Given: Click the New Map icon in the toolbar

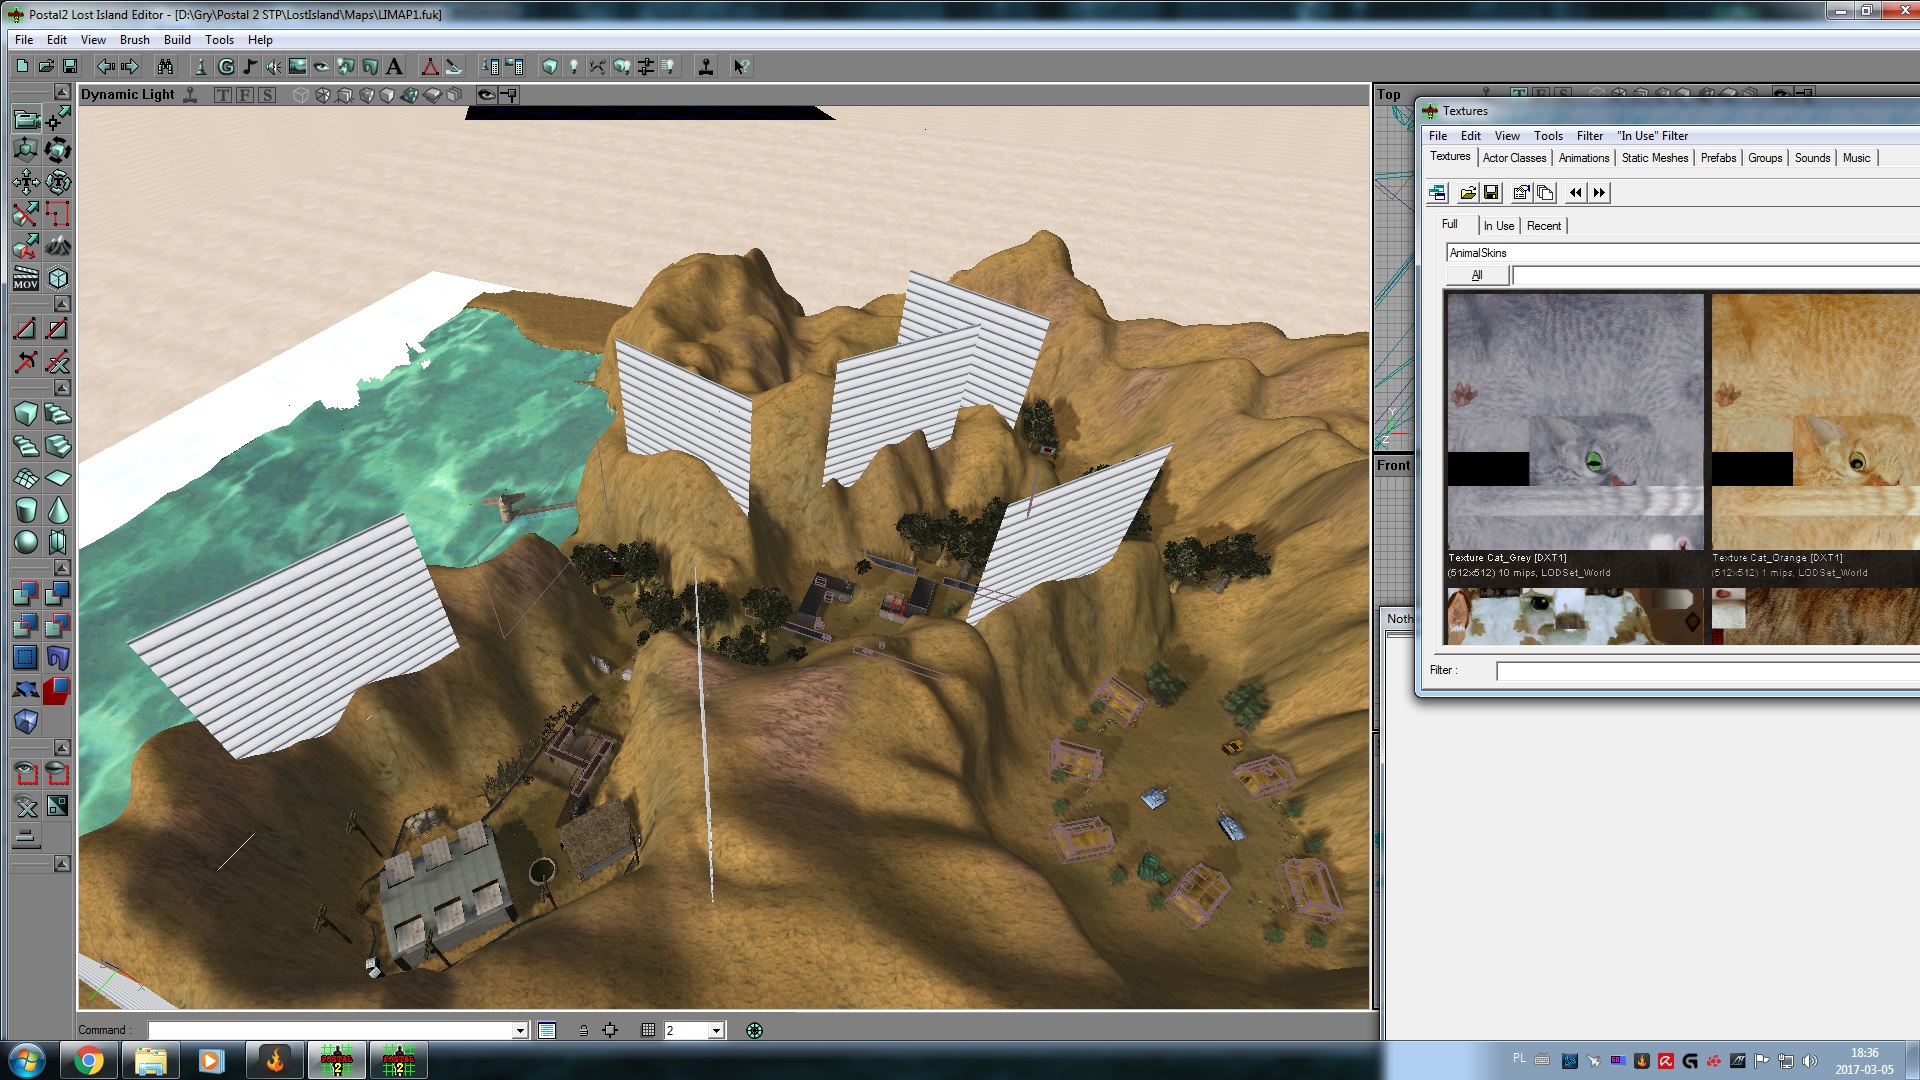Looking at the screenshot, I should click(22, 66).
